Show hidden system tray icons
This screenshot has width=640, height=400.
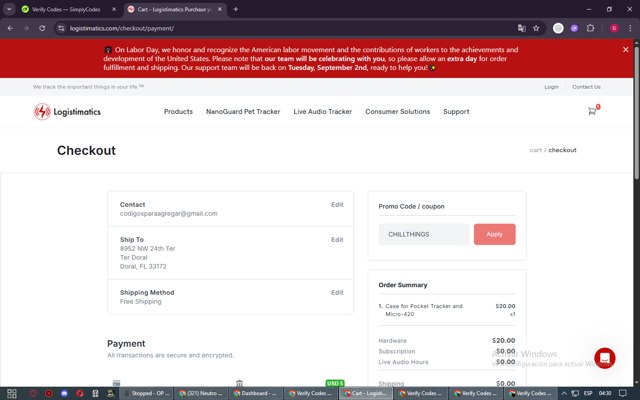(x=564, y=393)
